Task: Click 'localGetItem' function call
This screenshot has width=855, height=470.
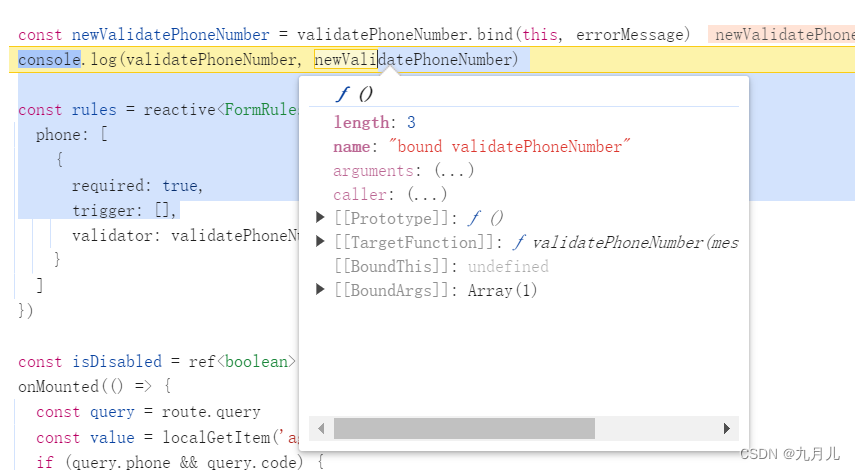Action: [x=216, y=437]
